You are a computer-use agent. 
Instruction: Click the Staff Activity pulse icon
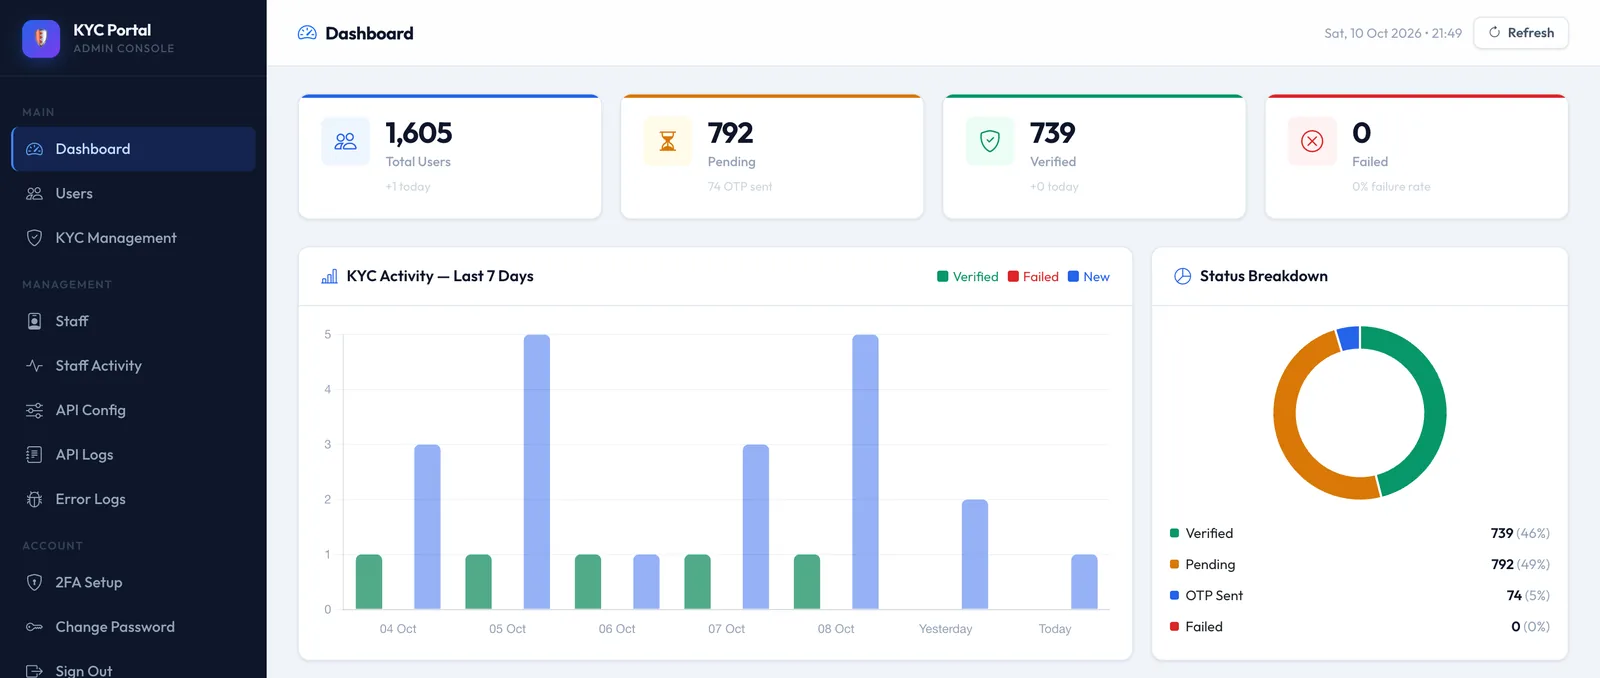35,366
